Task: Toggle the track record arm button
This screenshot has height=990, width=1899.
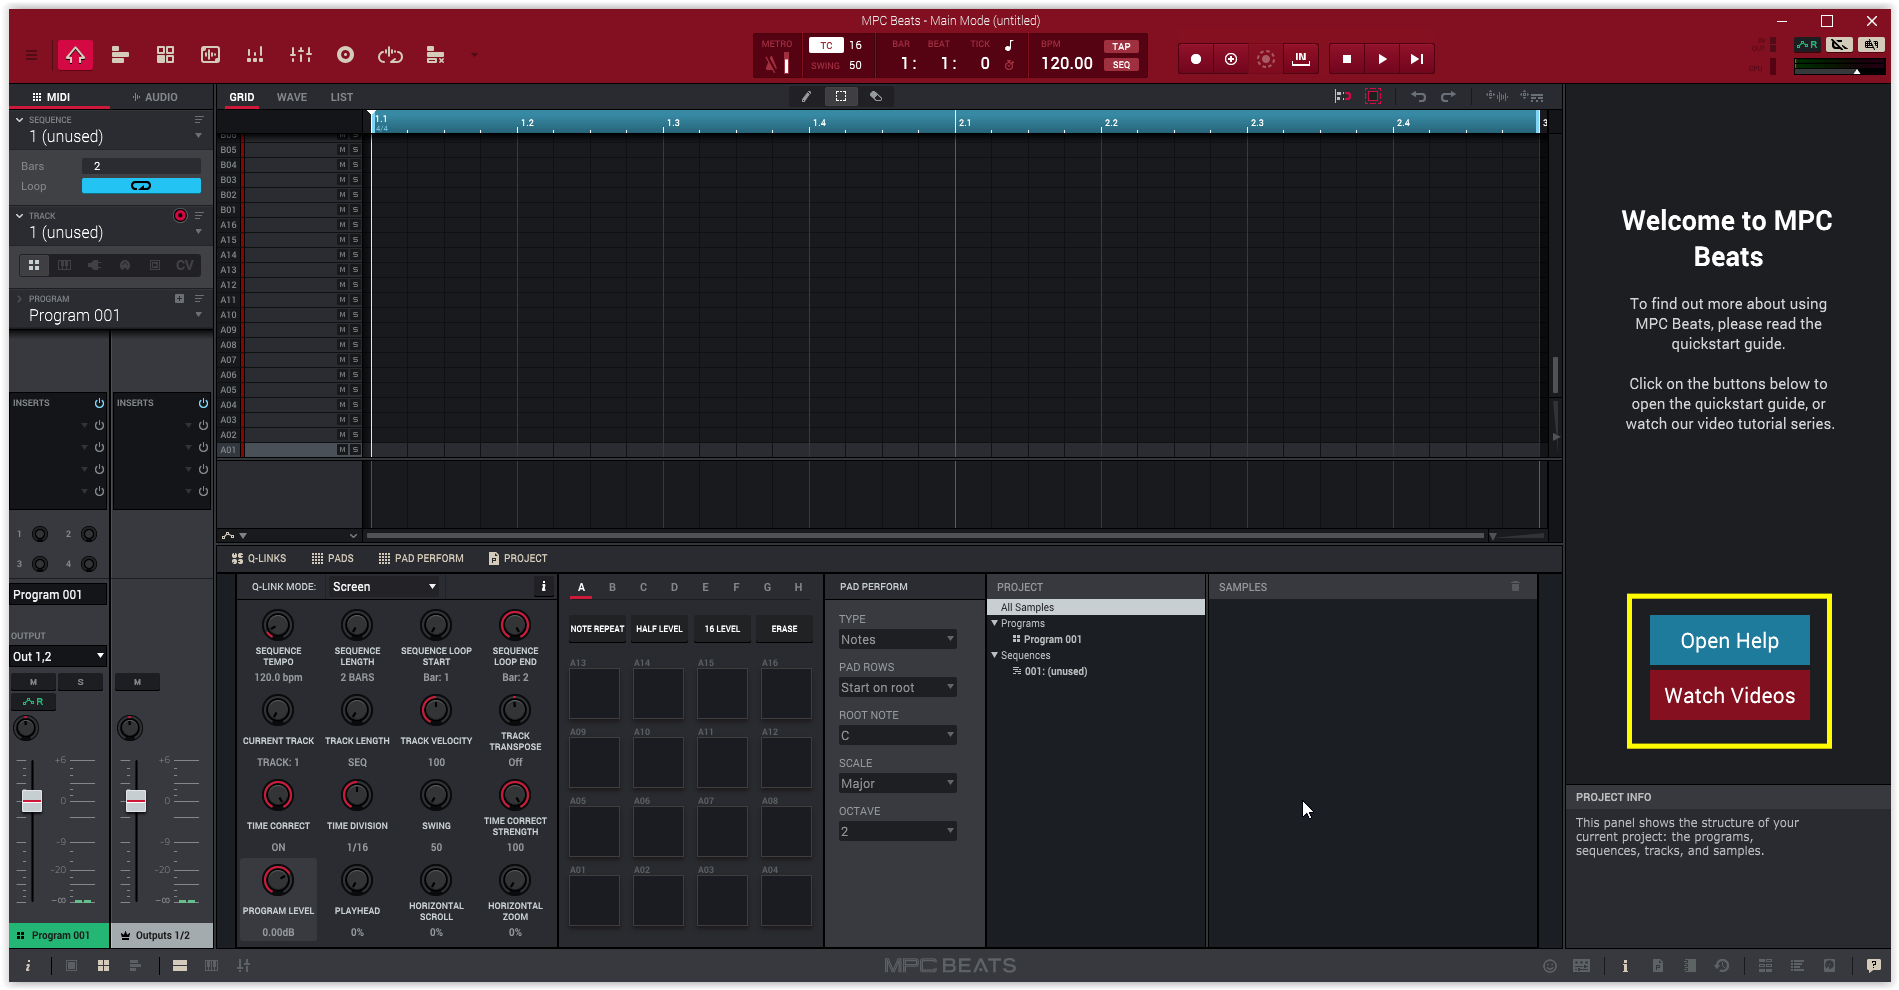Action: [x=180, y=216]
